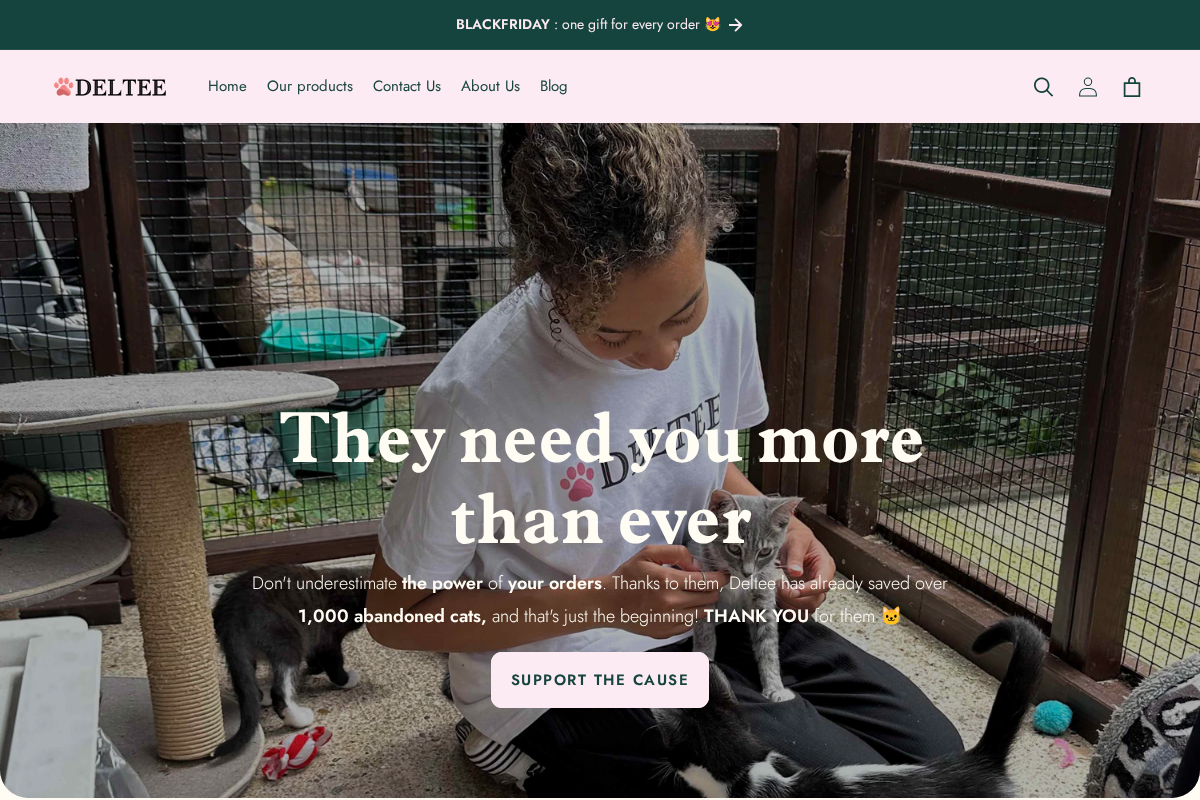Viewport: 1200px width, 800px height.
Task: Click the arrow in the announcement bar
Action: click(735, 25)
